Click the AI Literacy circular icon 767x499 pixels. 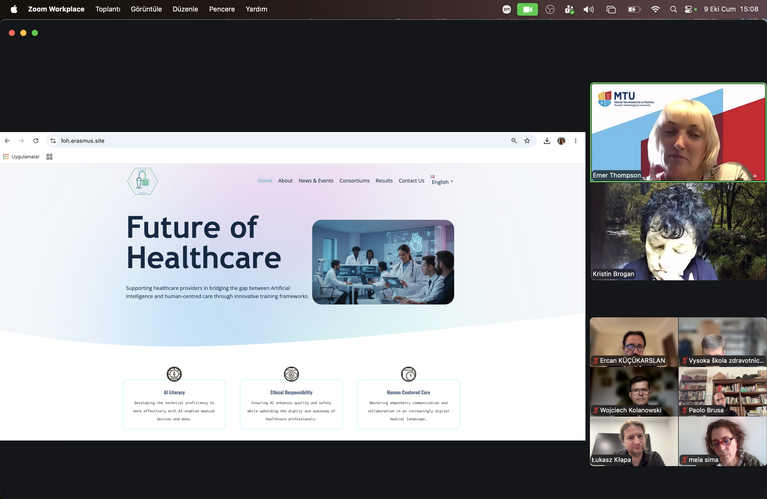[x=174, y=374]
